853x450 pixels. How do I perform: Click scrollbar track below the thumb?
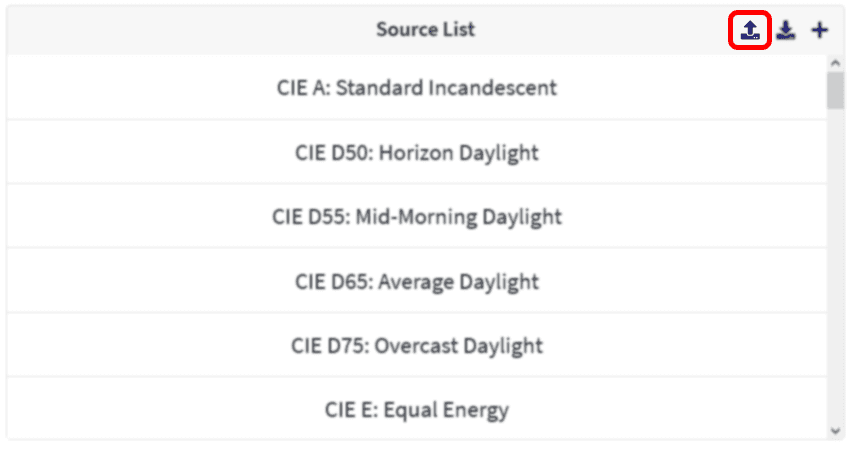pos(836,267)
